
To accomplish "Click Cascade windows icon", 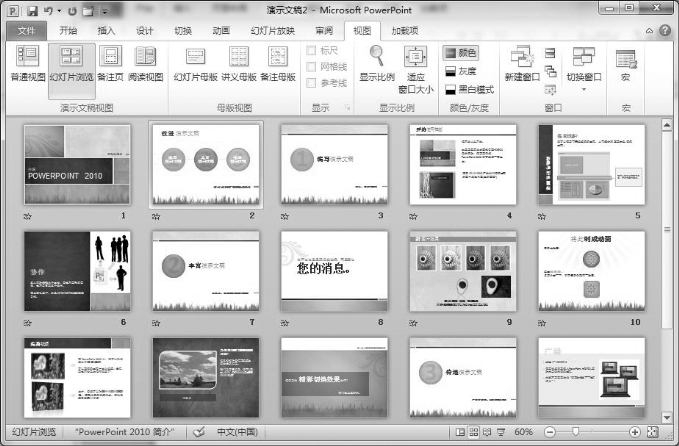I will click(x=550, y=71).
